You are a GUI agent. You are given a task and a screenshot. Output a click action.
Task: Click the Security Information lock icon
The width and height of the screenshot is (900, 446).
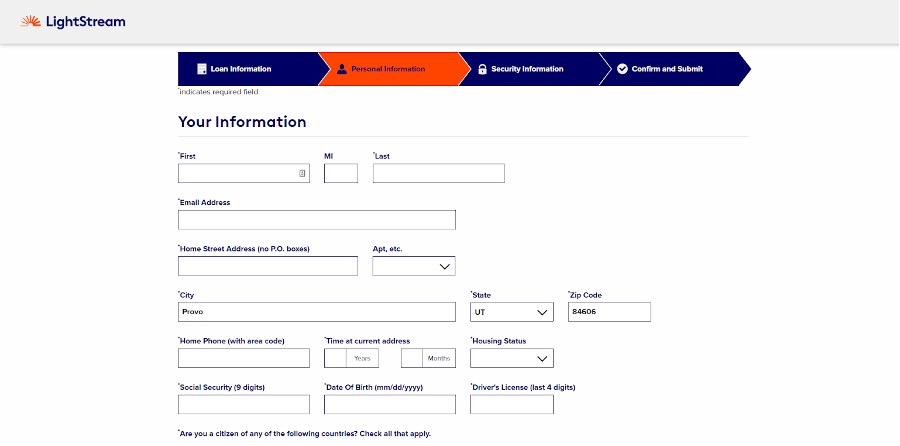click(482, 69)
